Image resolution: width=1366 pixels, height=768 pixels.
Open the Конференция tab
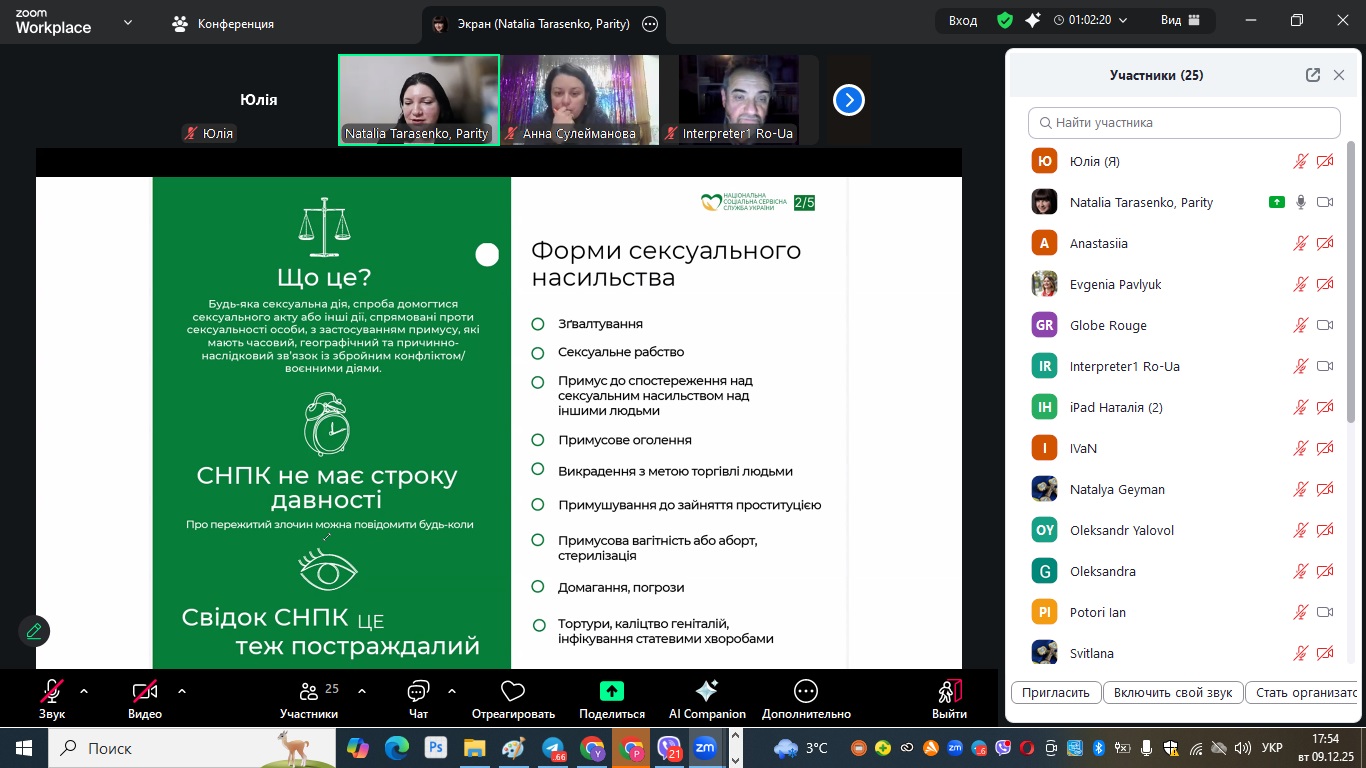tap(223, 23)
